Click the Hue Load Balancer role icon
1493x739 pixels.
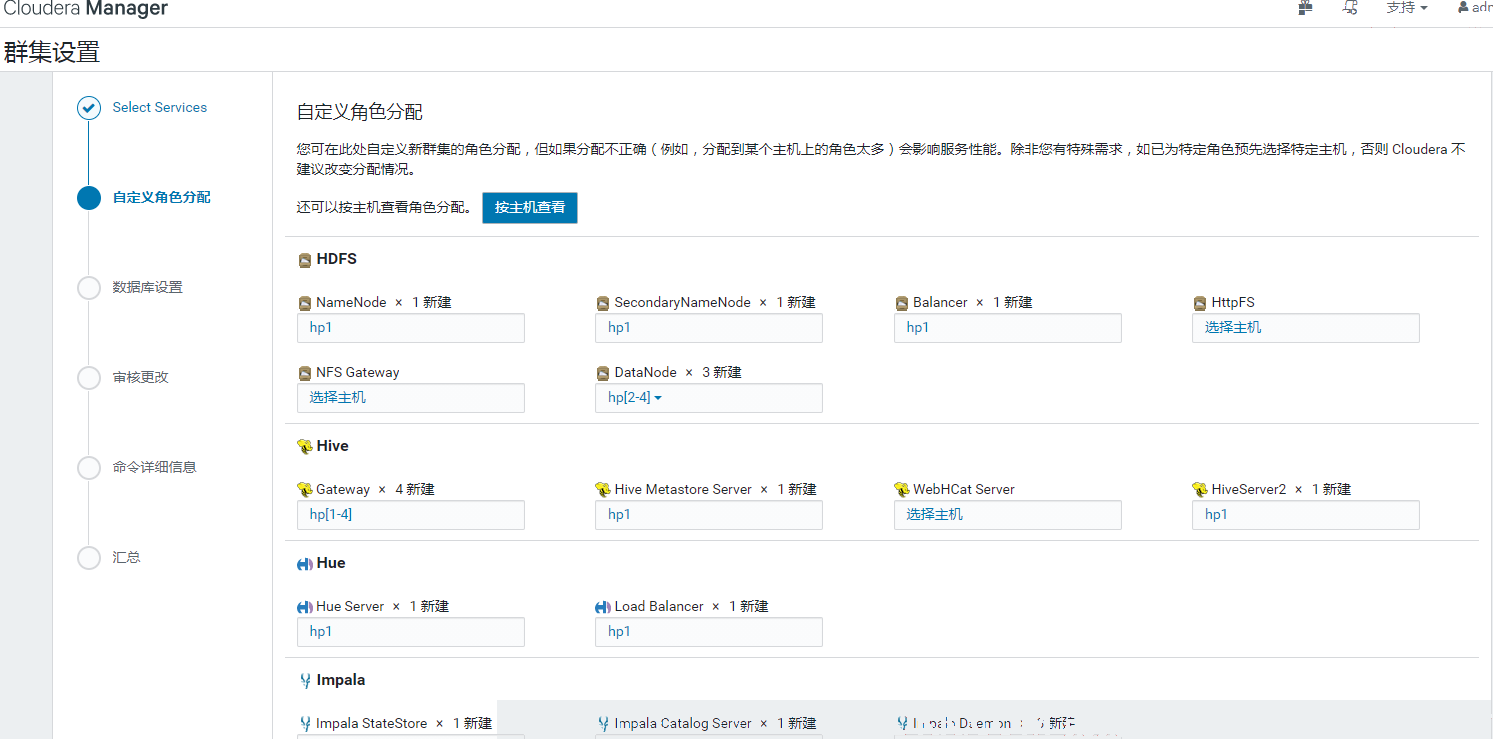pos(603,607)
